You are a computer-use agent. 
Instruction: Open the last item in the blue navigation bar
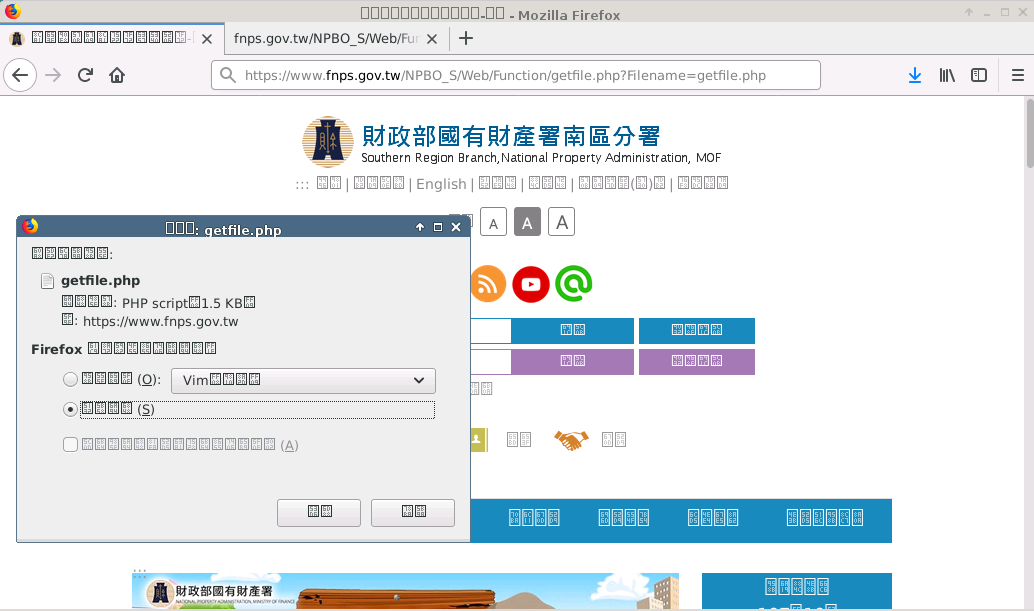click(824, 518)
